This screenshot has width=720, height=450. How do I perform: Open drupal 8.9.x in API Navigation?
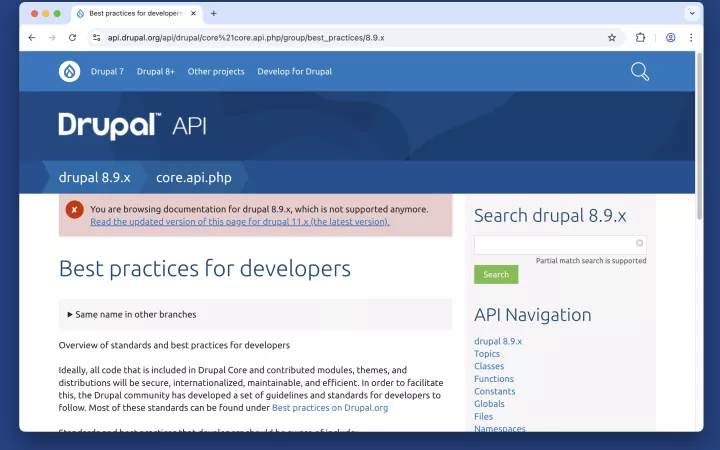coord(498,341)
